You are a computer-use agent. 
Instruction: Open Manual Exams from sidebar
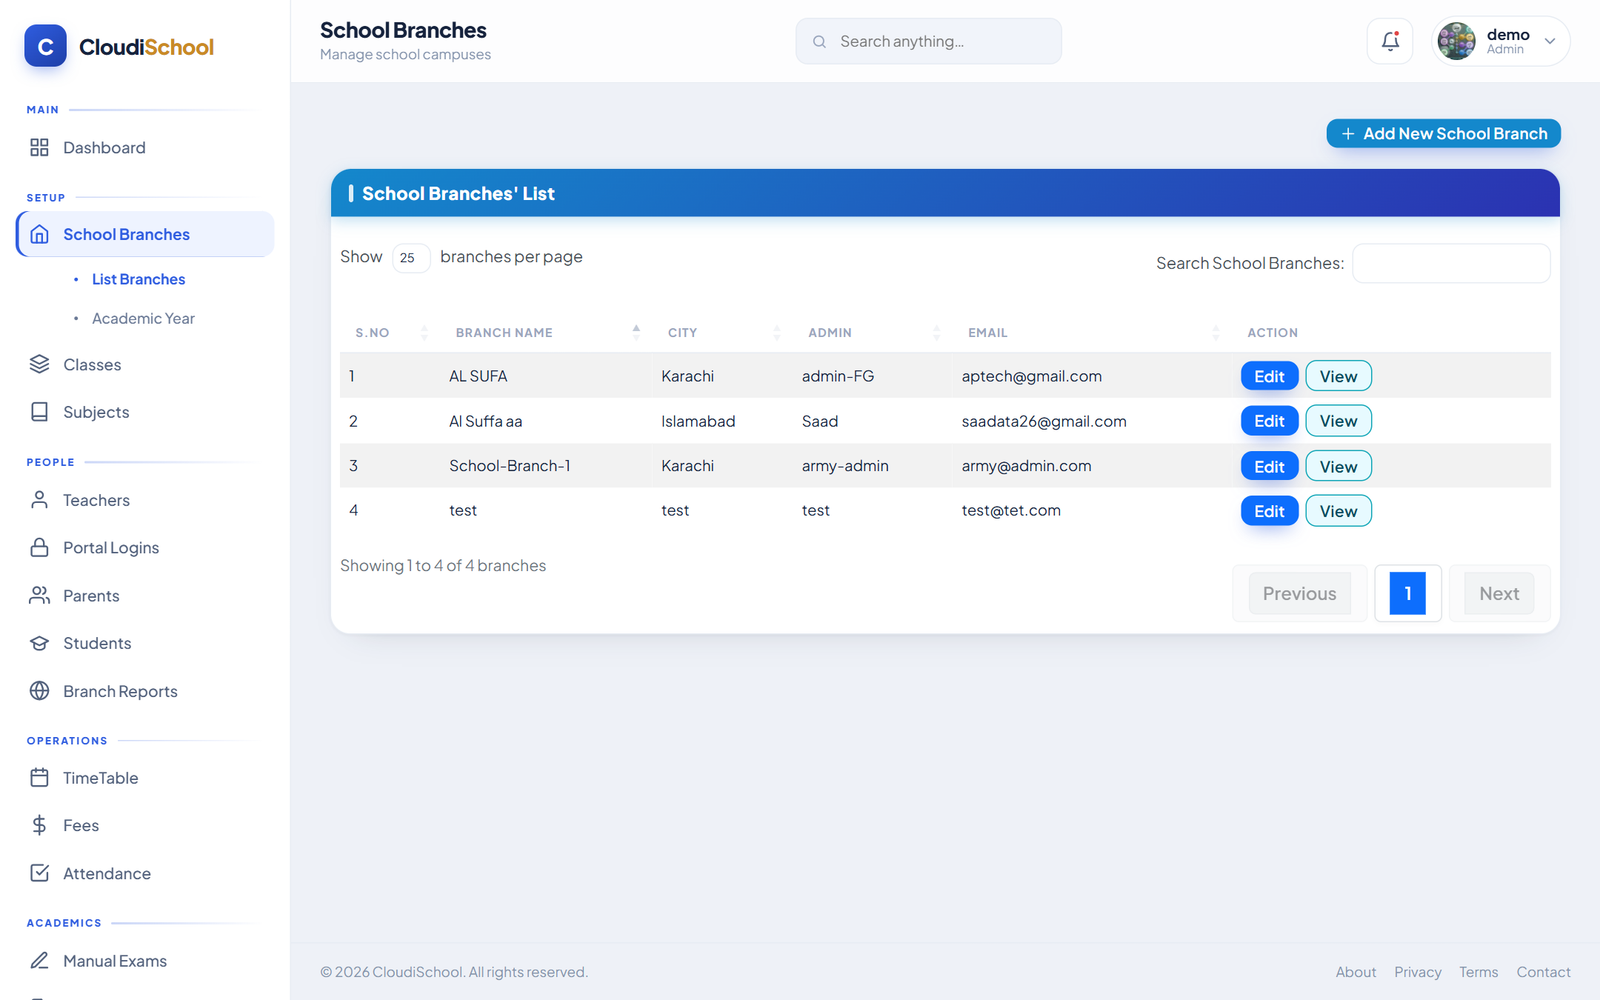pos(145,961)
